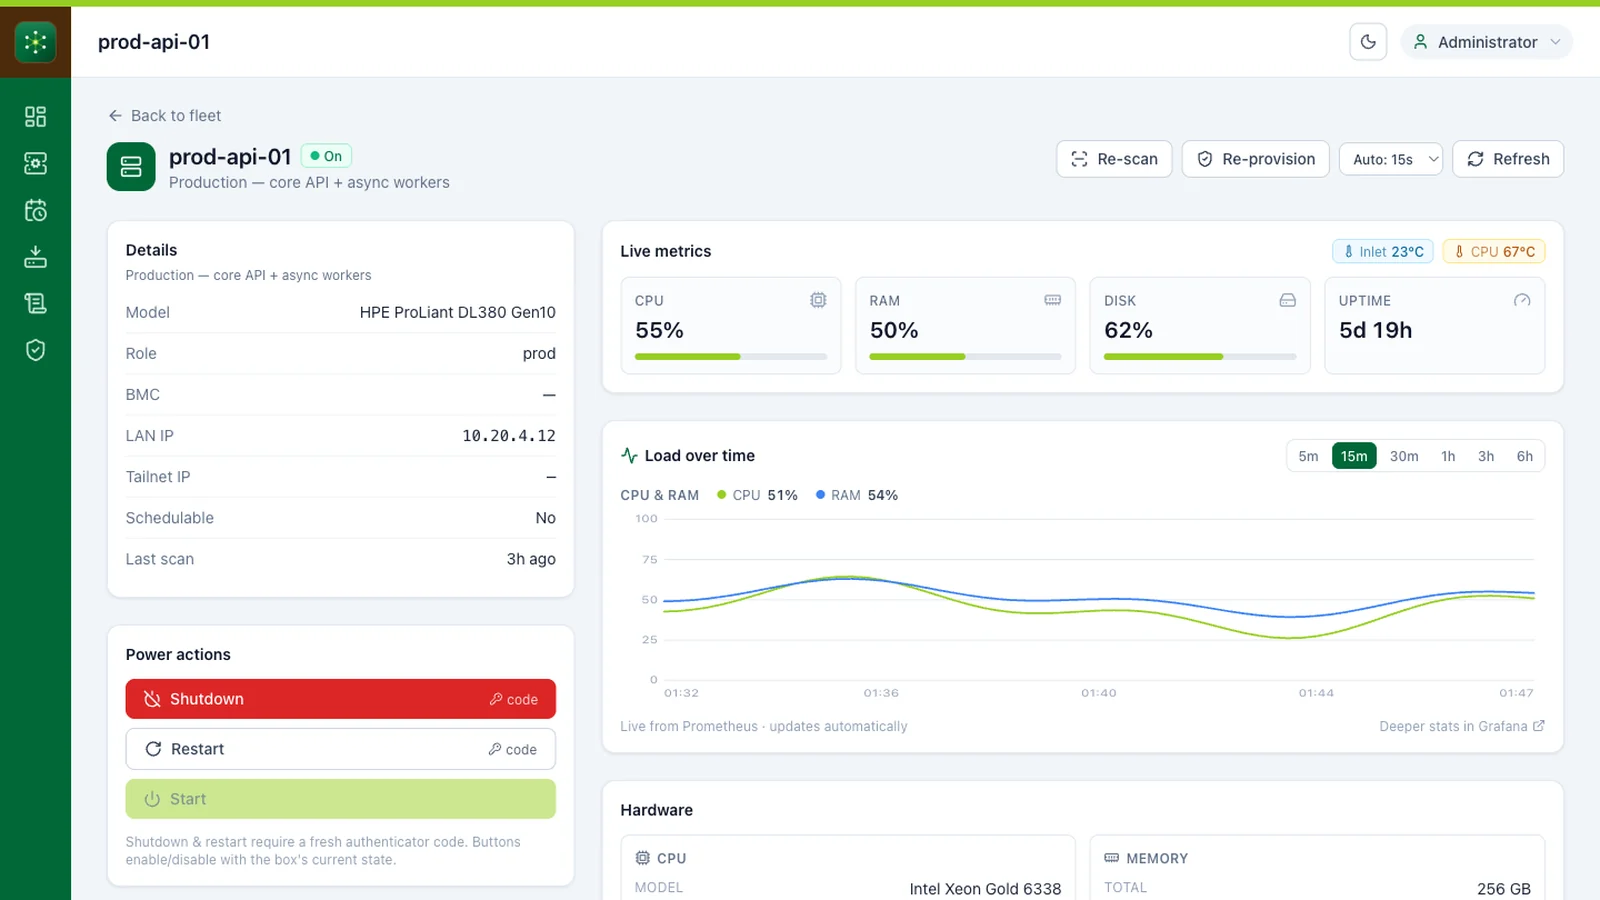Toggle the RAM series legend

coord(857,495)
